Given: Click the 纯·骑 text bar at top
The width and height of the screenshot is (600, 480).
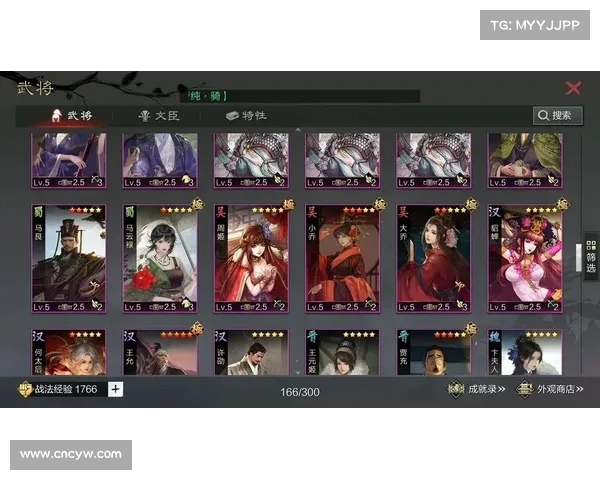Looking at the screenshot, I should coord(300,96).
